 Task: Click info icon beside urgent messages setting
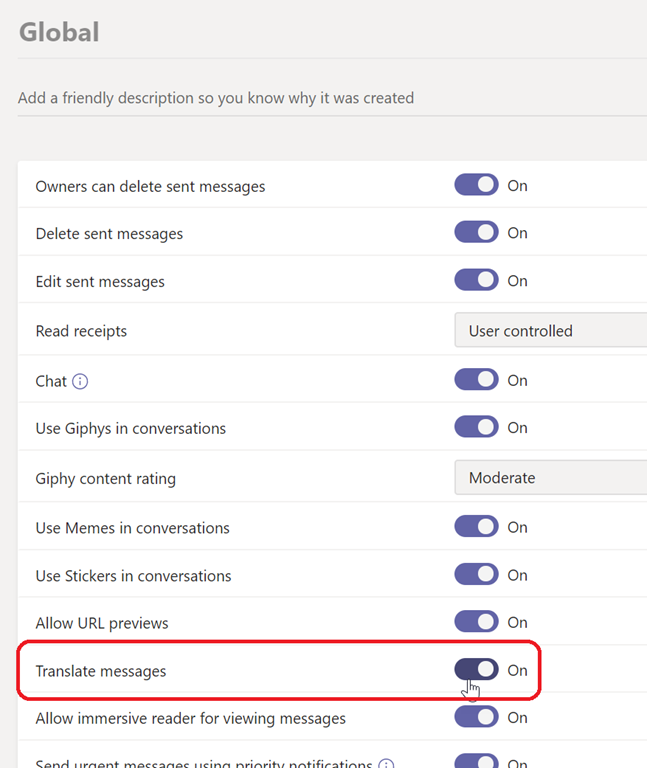(x=386, y=764)
